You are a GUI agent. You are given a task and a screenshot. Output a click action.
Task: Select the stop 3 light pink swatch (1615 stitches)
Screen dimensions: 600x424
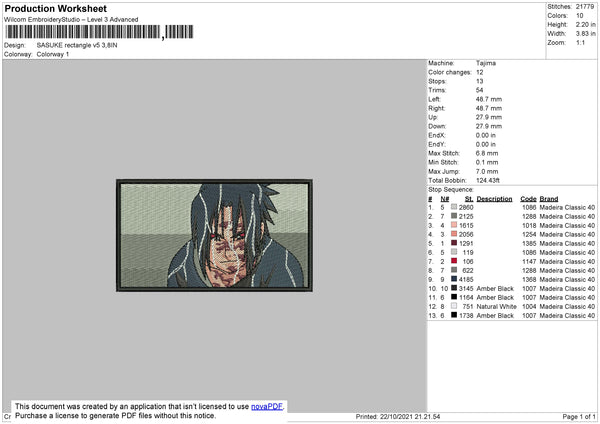click(454, 225)
